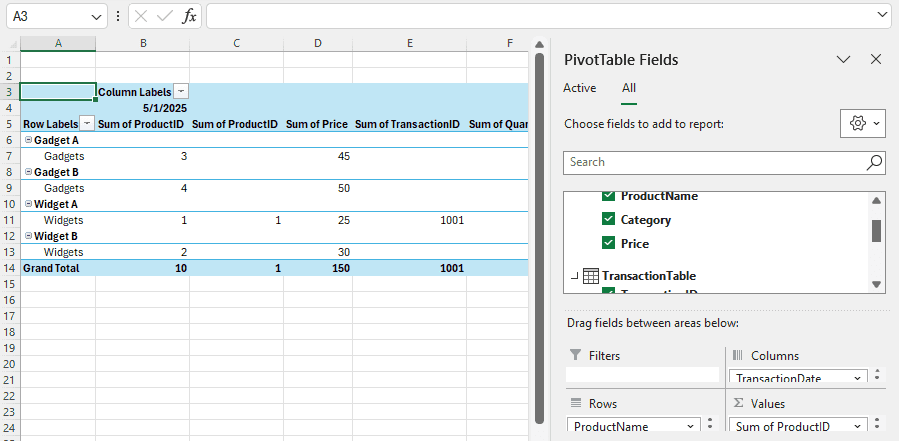This screenshot has height=441, width=899.
Task: Uncheck the Price field checkbox
Action: 608,244
